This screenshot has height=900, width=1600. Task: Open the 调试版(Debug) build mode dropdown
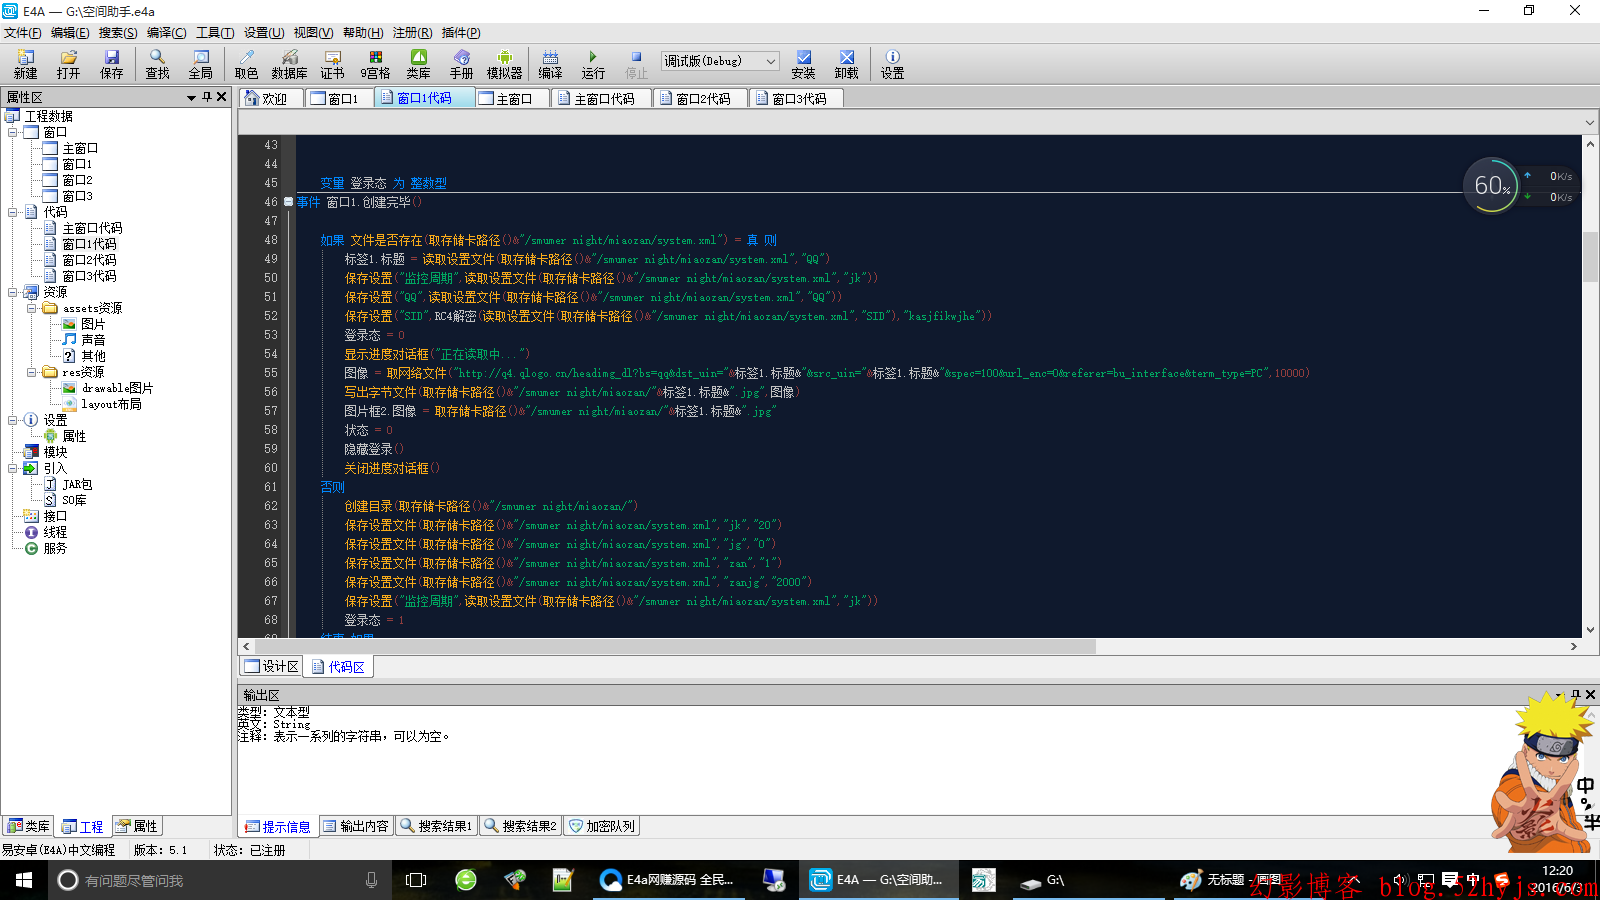(x=770, y=61)
